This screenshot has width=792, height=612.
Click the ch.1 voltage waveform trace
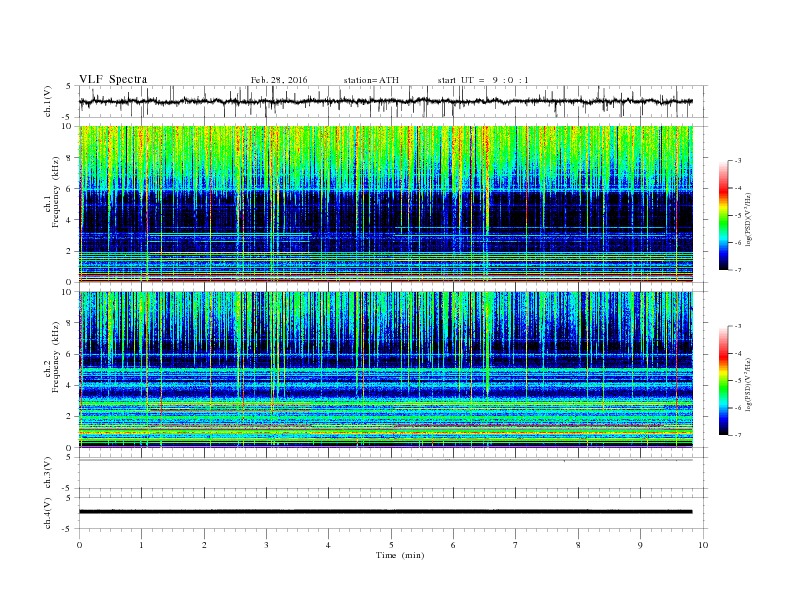(x=385, y=101)
